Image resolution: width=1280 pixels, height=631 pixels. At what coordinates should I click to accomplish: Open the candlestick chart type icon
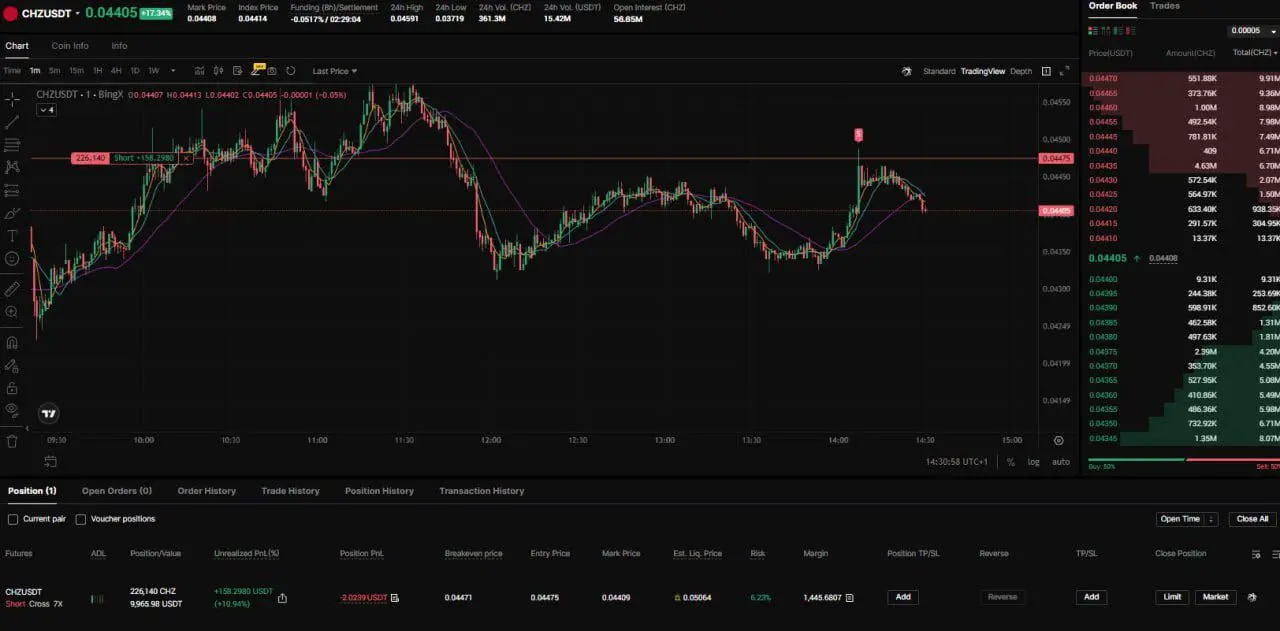(219, 71)
